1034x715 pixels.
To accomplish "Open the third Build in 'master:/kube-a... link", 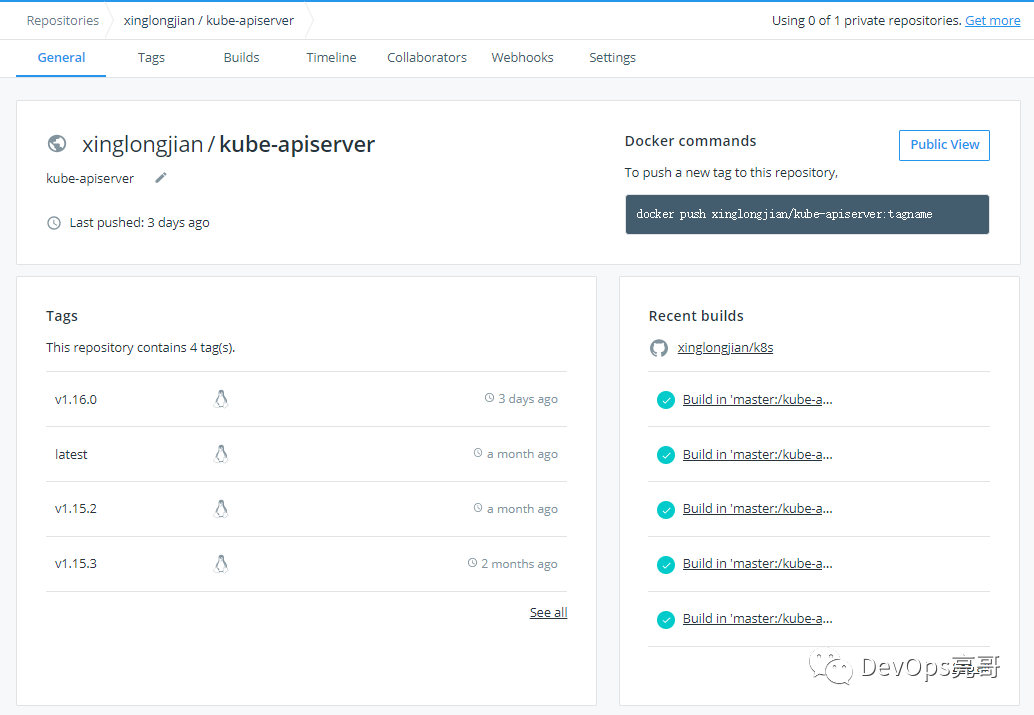I will coord(757,509).
